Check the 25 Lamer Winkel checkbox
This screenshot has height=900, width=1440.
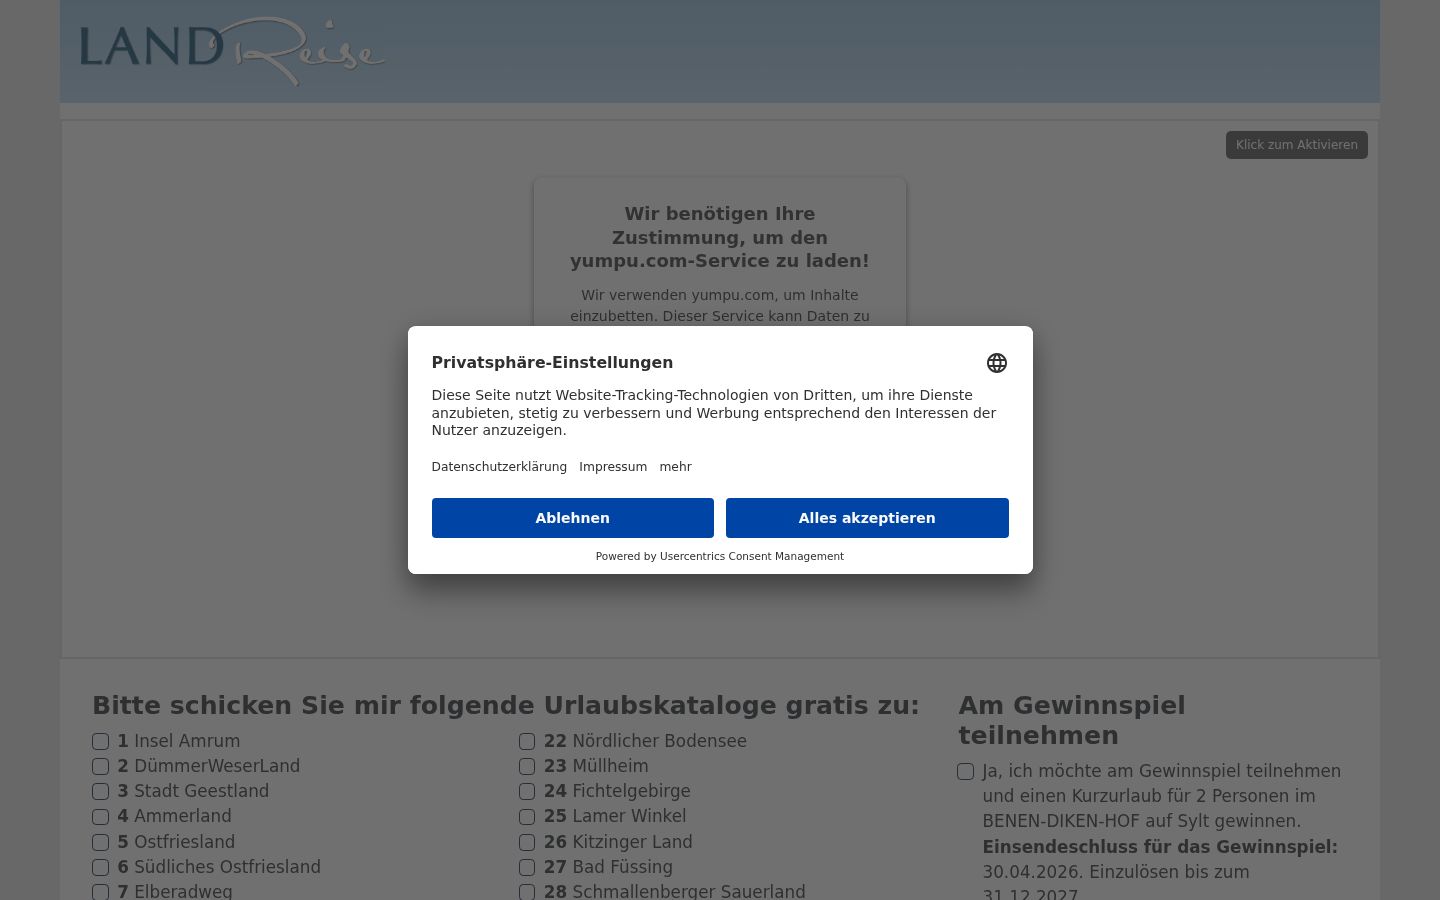[527, 817]
